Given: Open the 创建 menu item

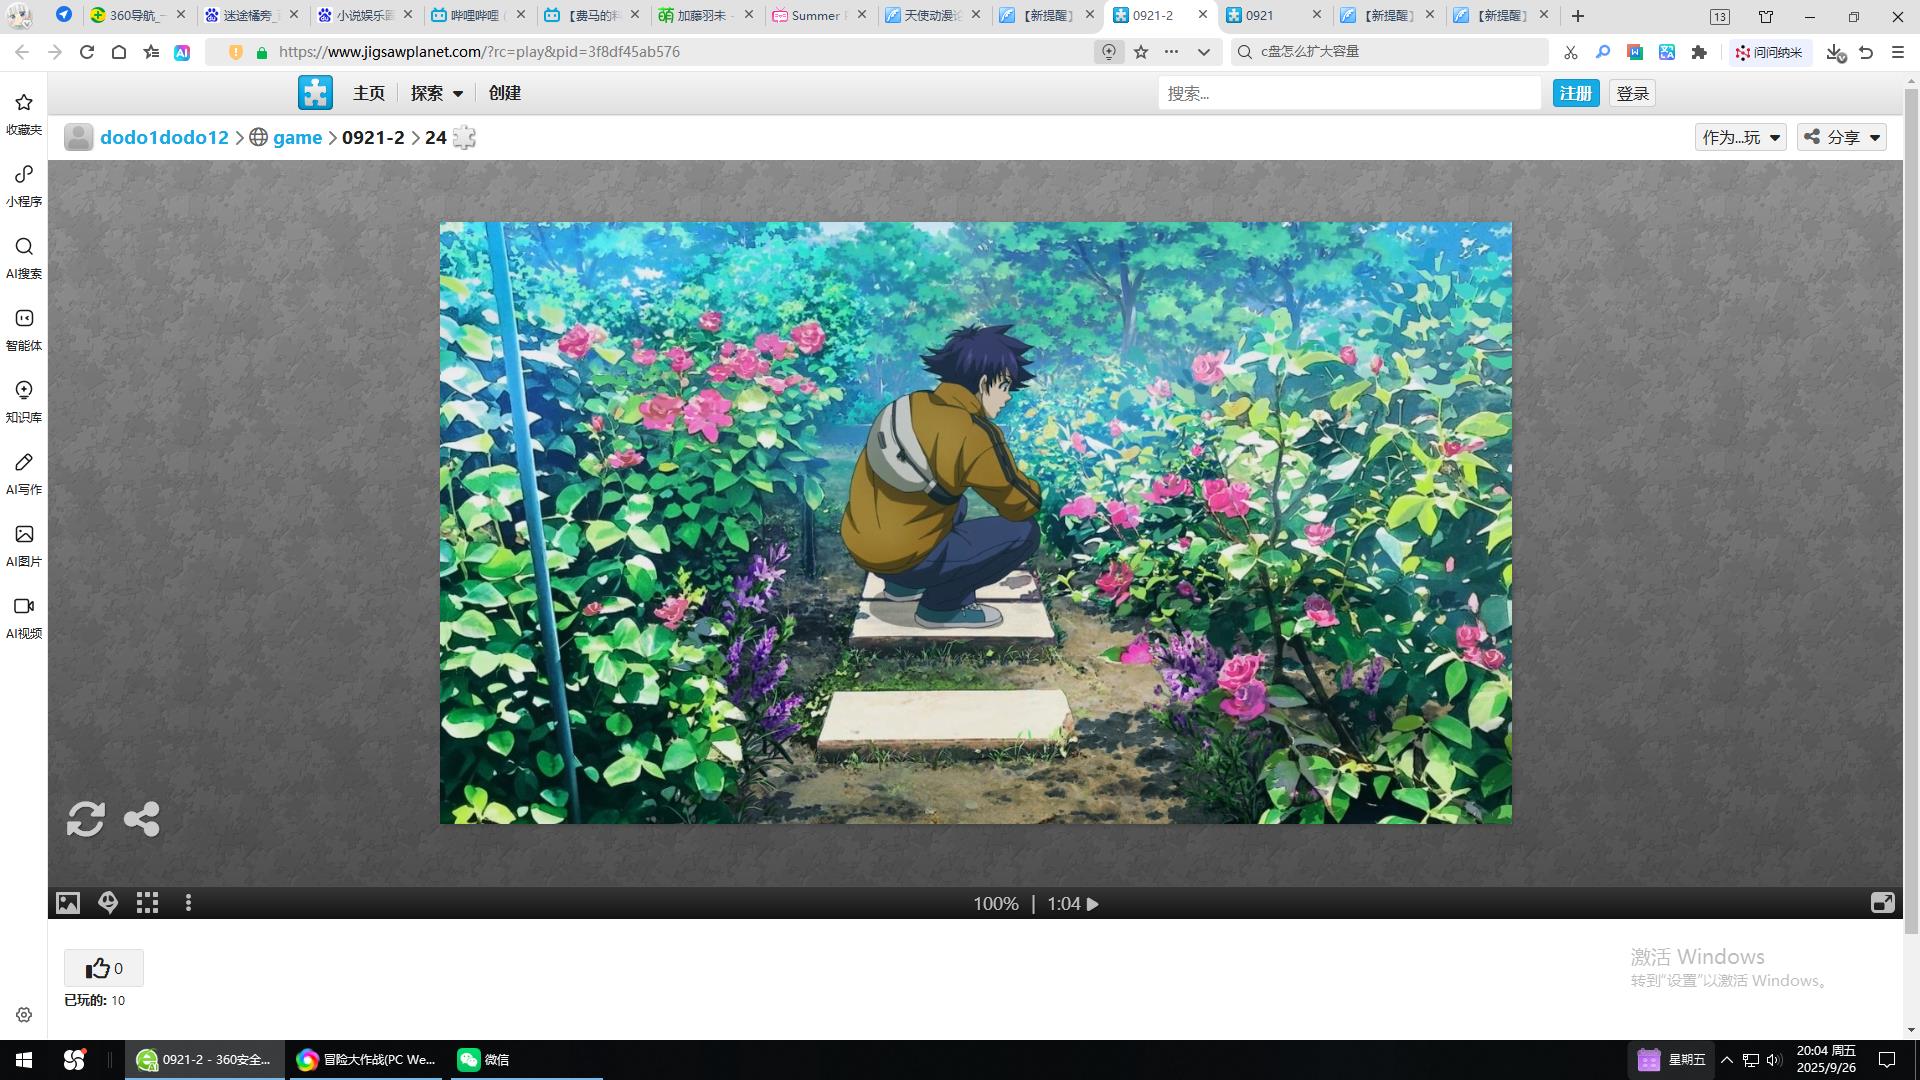Looking at the screenshot, I should pos(505,93).
